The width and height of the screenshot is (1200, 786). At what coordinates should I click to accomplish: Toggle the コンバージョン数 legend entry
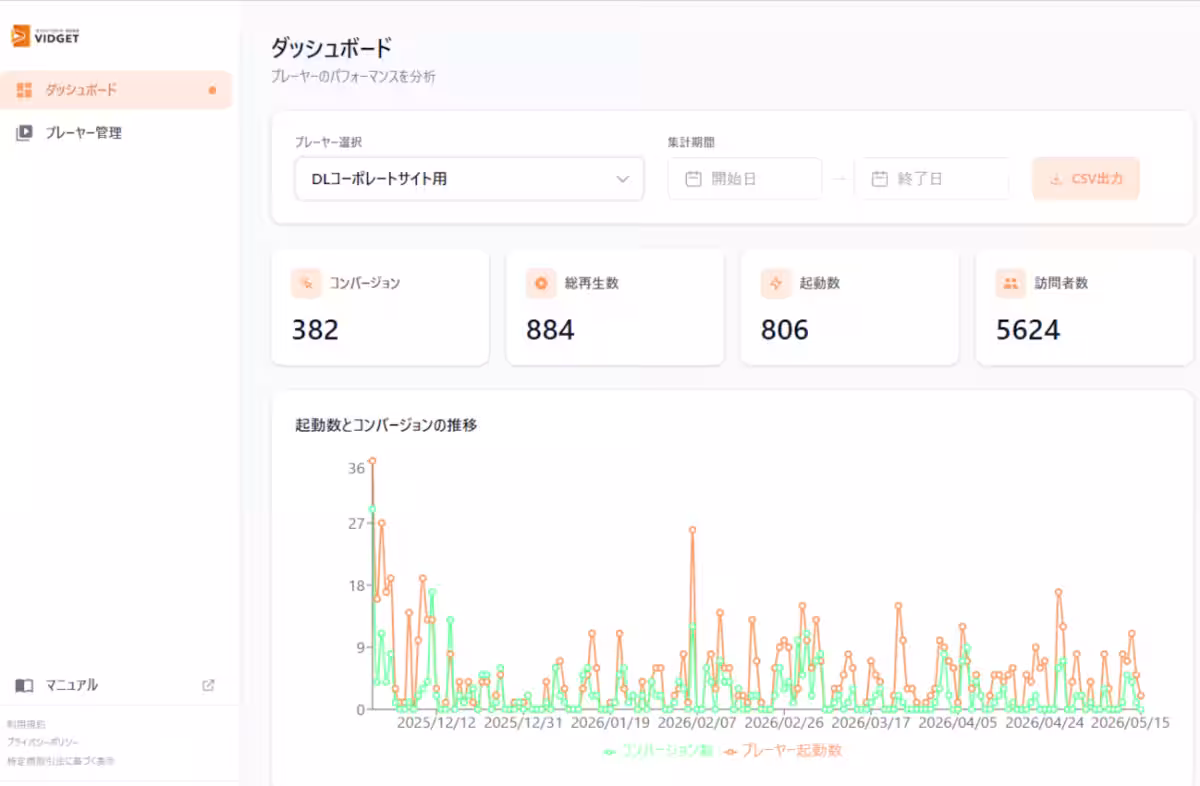(x=658, y=750)
